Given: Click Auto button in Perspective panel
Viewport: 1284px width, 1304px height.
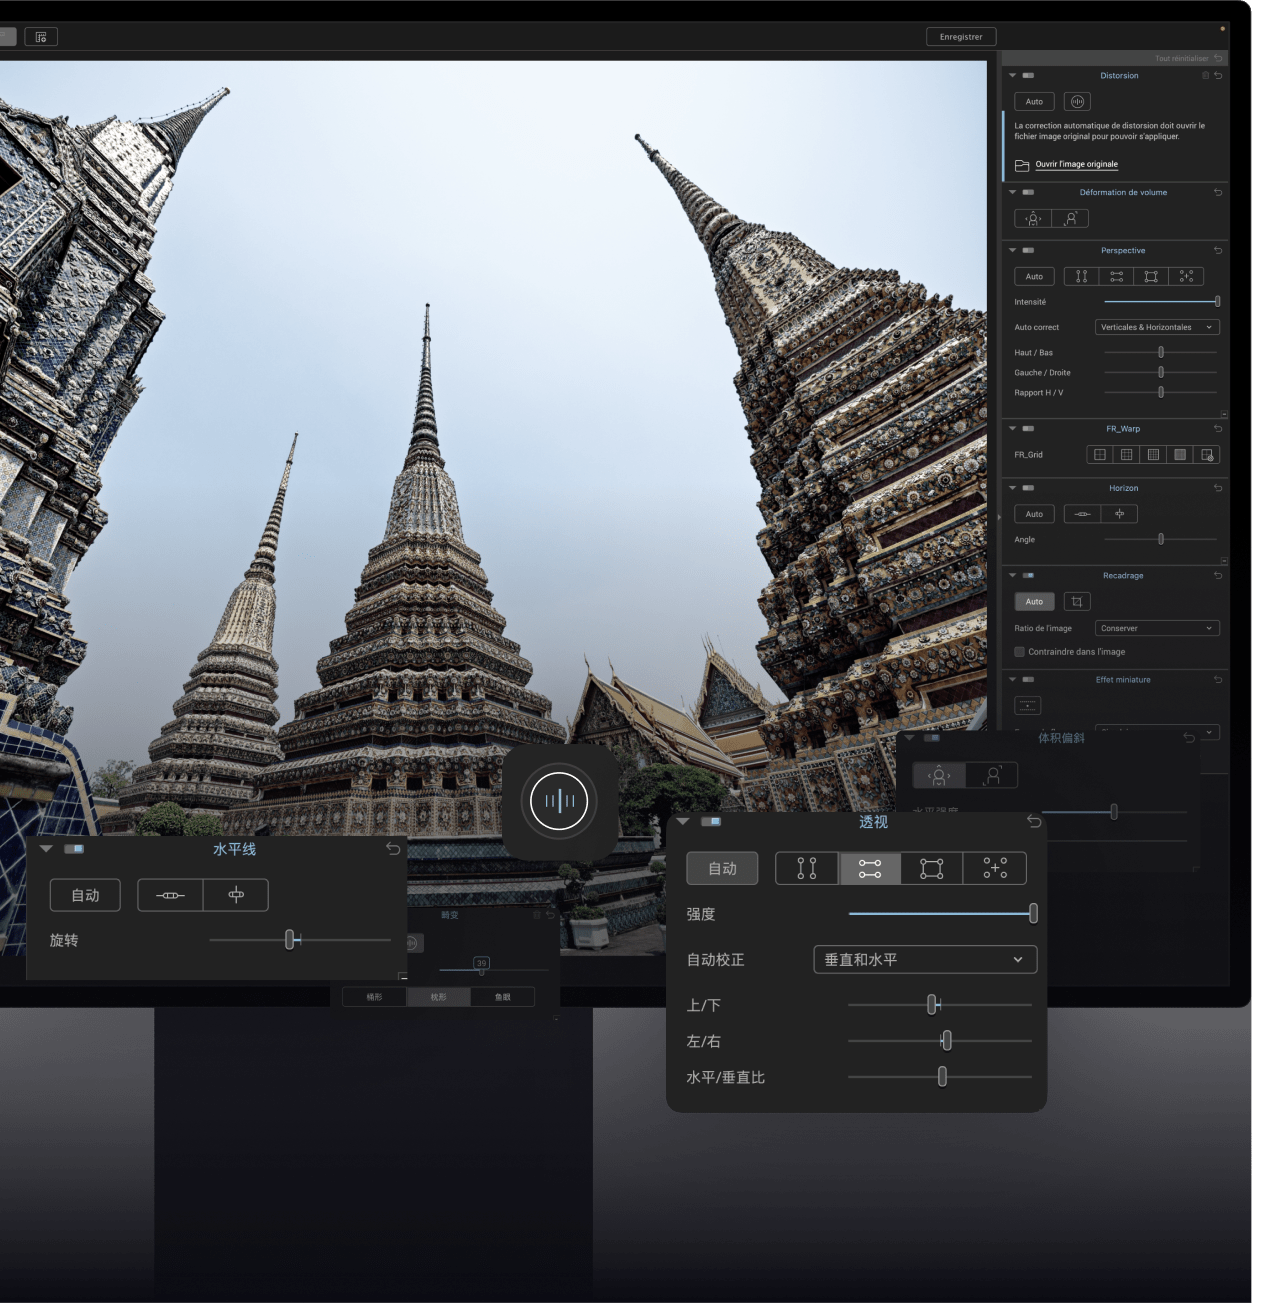Looking at the screenshot, I should click(x=1034, y=277).
